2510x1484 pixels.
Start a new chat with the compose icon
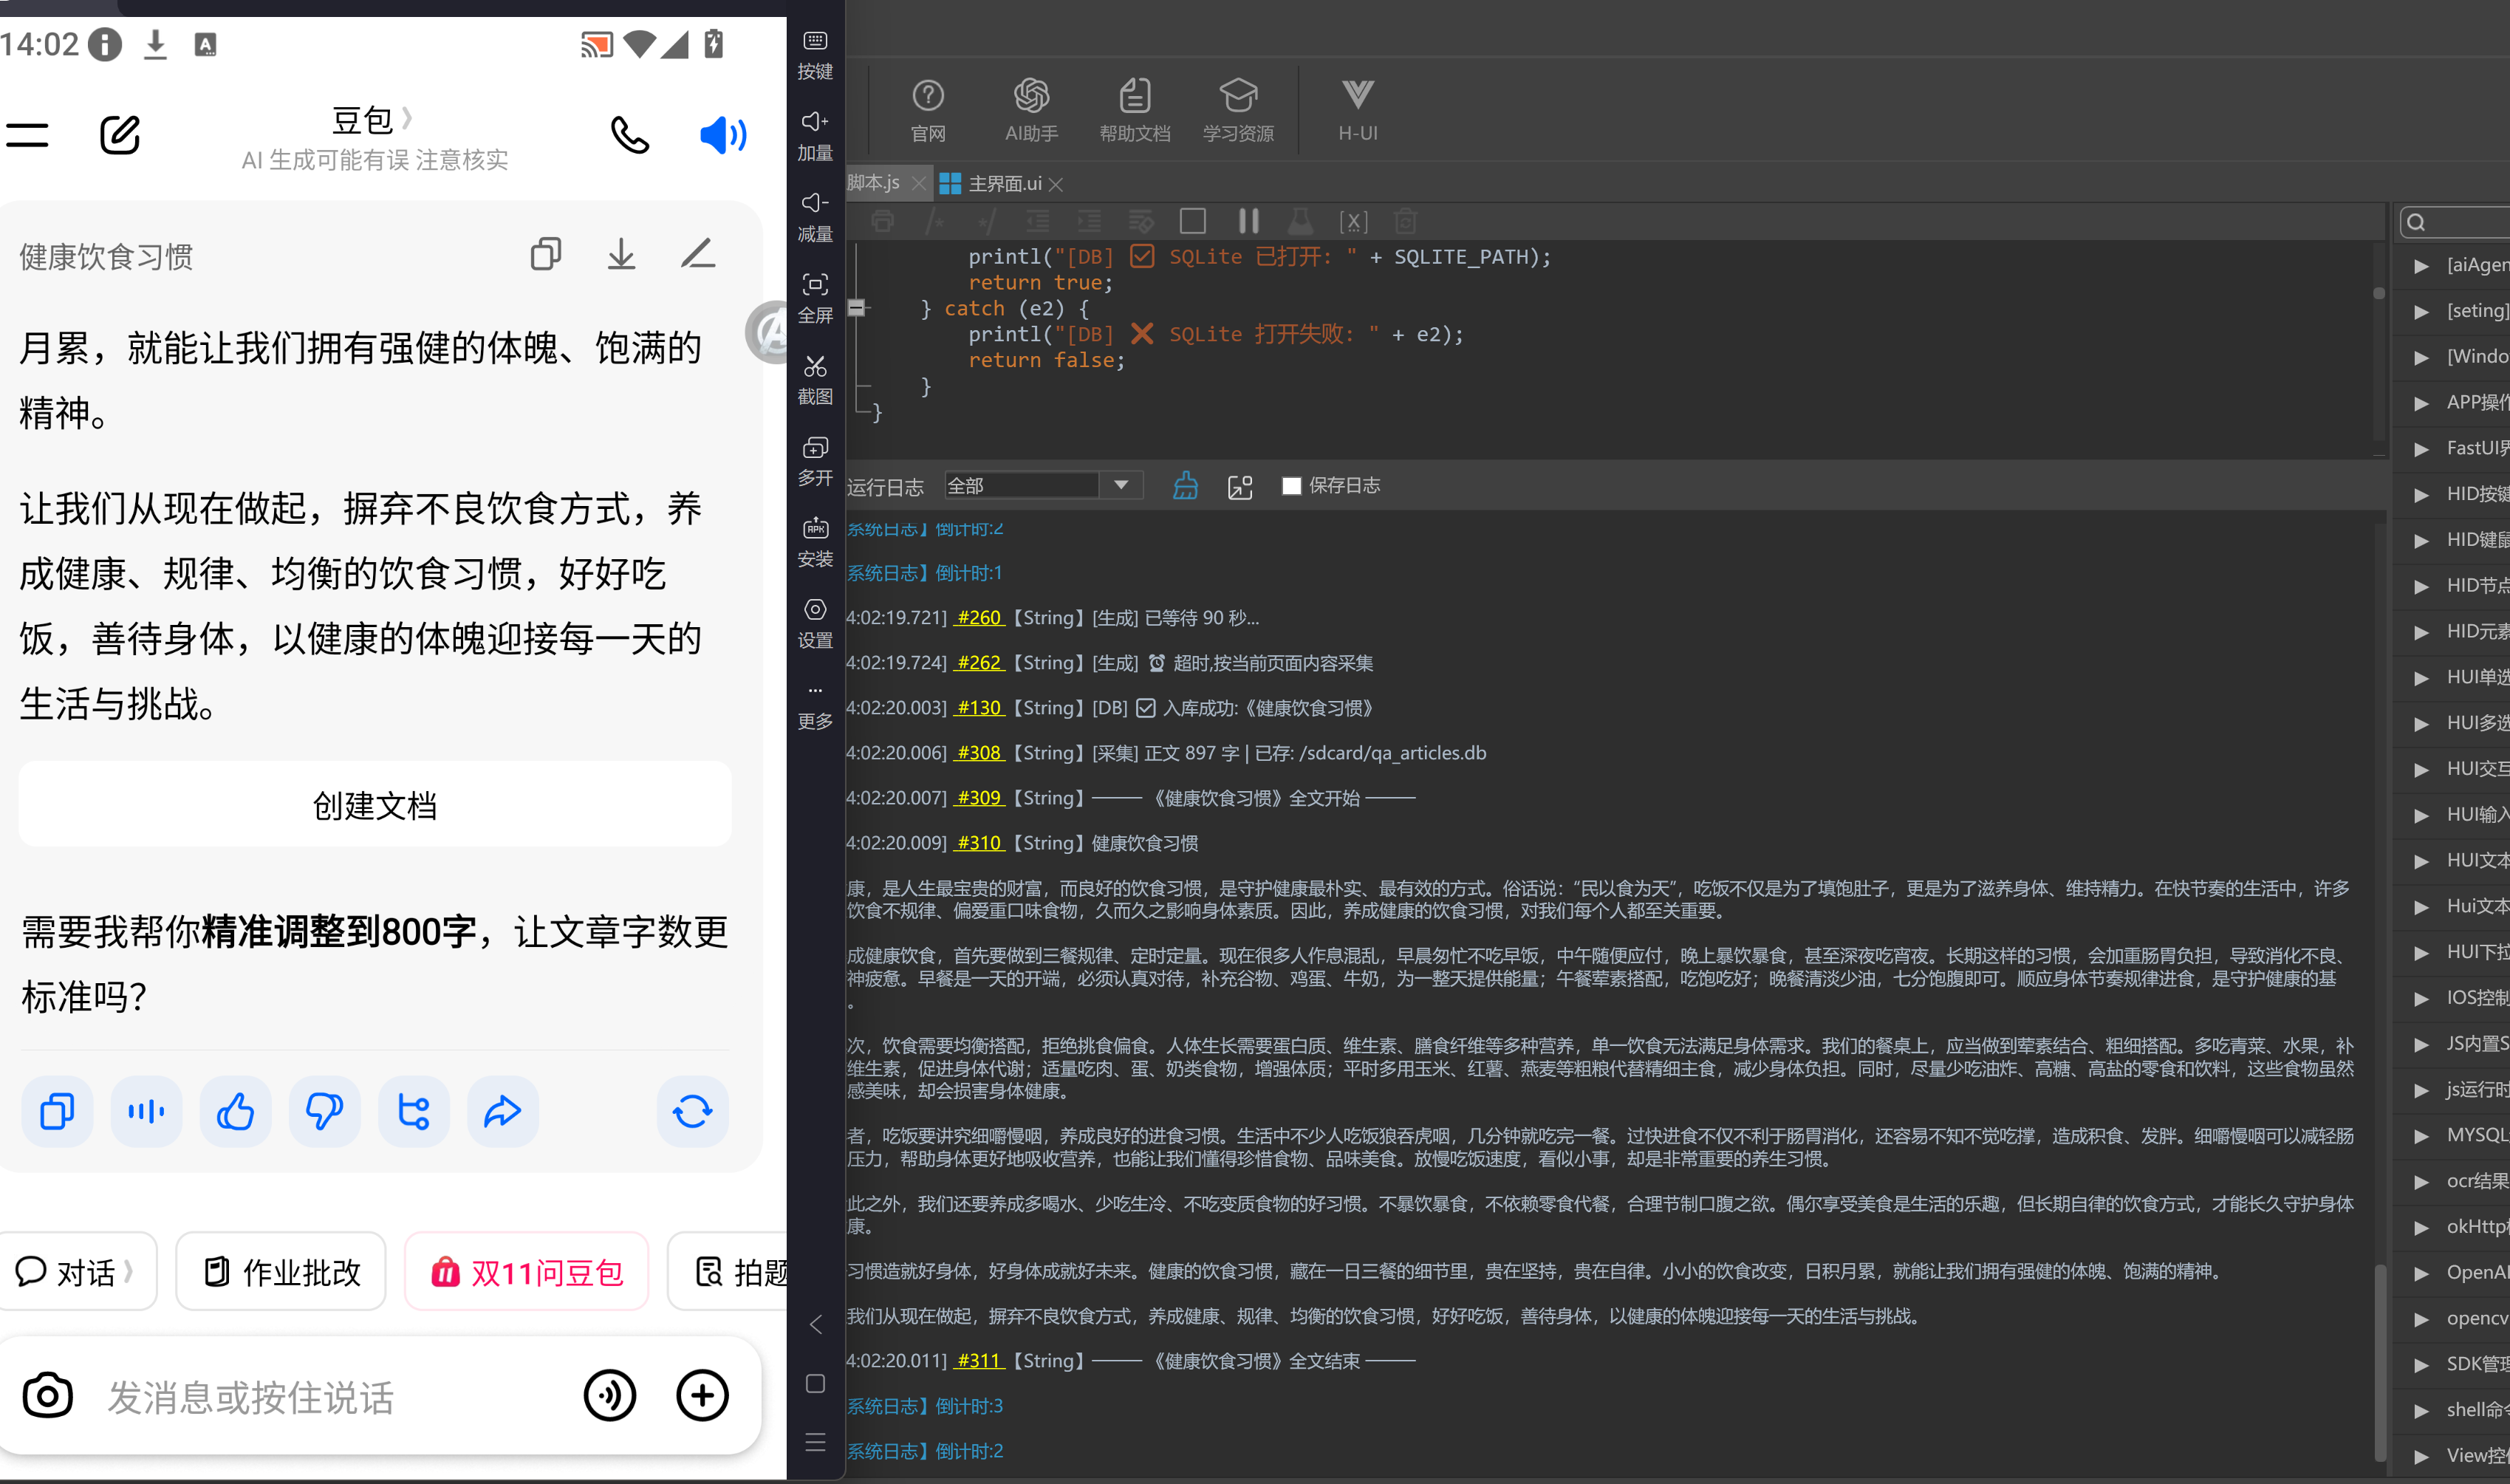(120, 135)
